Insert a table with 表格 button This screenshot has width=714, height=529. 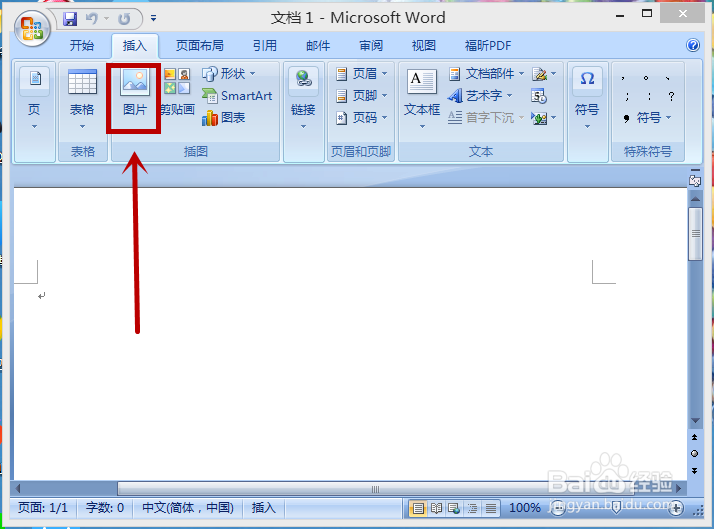tap(82, 99)
